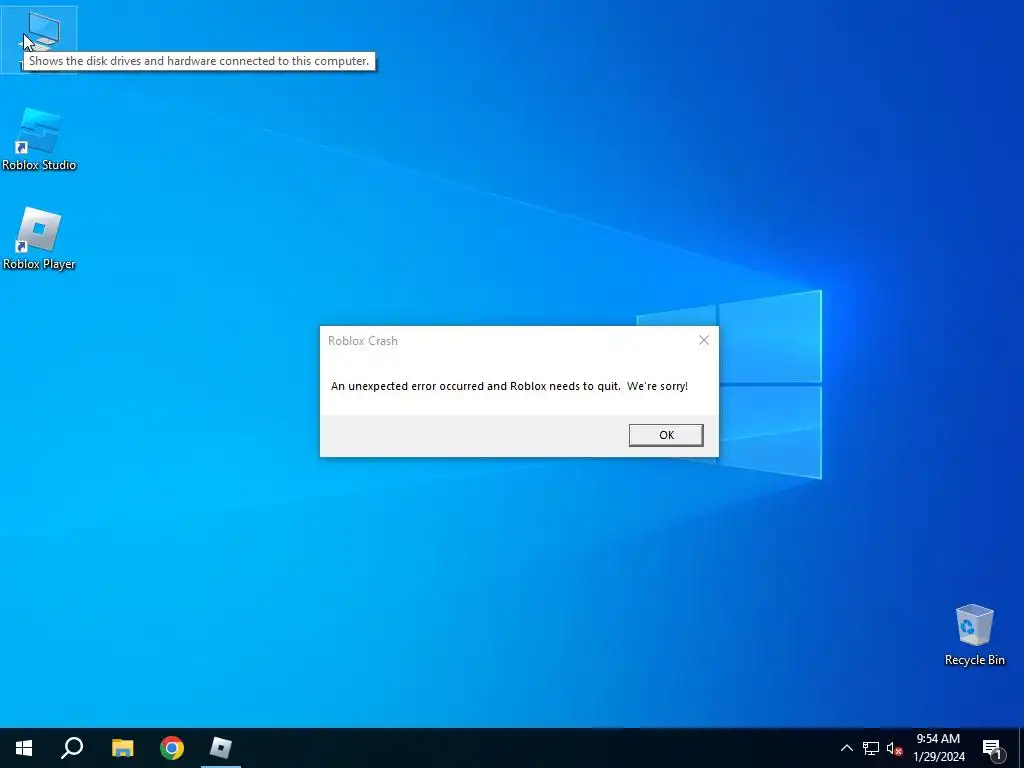Select the Roblox Player desktop shortcut
This screenshot has height=768, width=1024.
tap(39, 239)
